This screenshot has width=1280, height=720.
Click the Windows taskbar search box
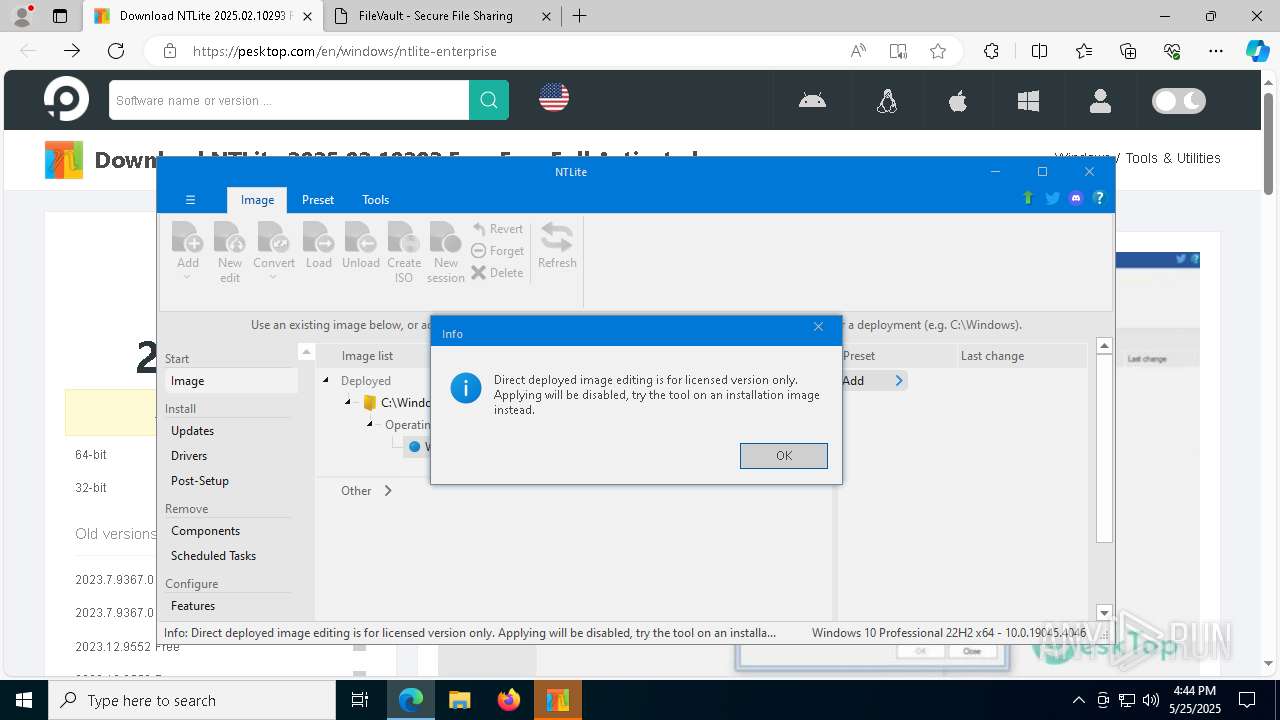point(192,700)
